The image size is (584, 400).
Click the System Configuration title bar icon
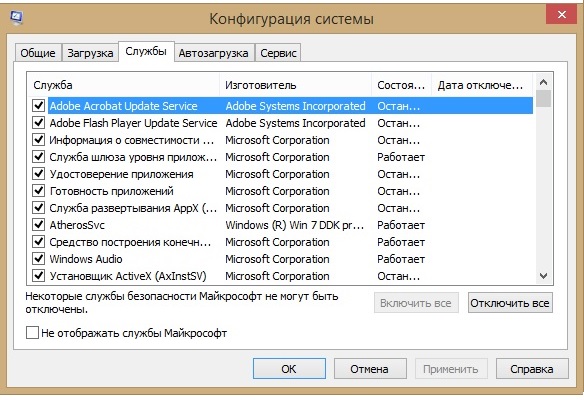[x=16, y=18]
